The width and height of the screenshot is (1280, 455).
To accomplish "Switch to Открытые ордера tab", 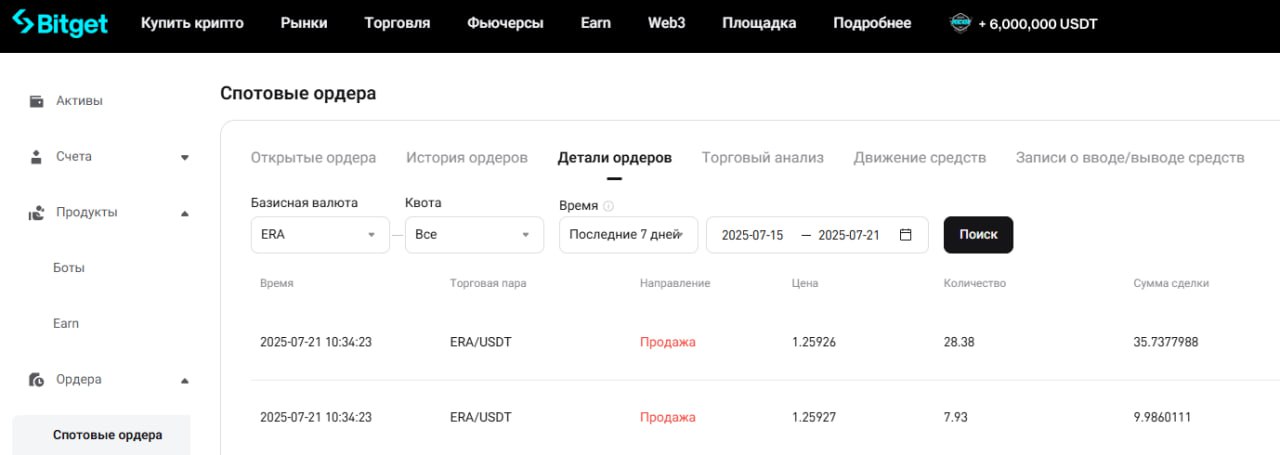I will pyautogui.click(x=313, y=158).
